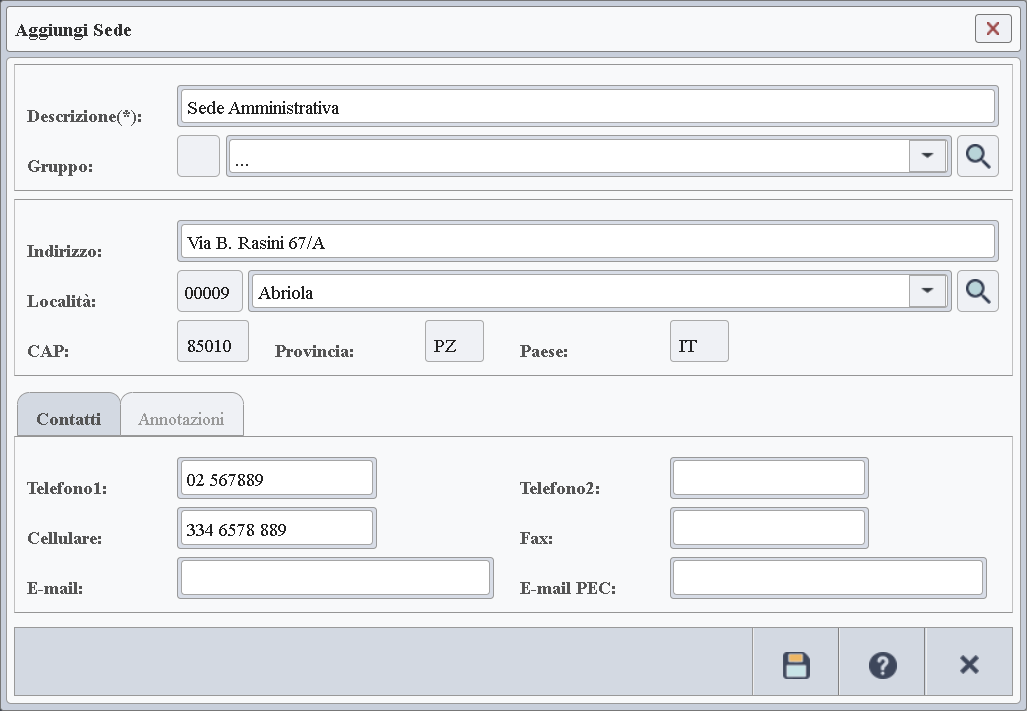The width and height of the screenshot is (1027, 711).
Task: Focus the E-mail PEC input field
Action: point(827,578)
